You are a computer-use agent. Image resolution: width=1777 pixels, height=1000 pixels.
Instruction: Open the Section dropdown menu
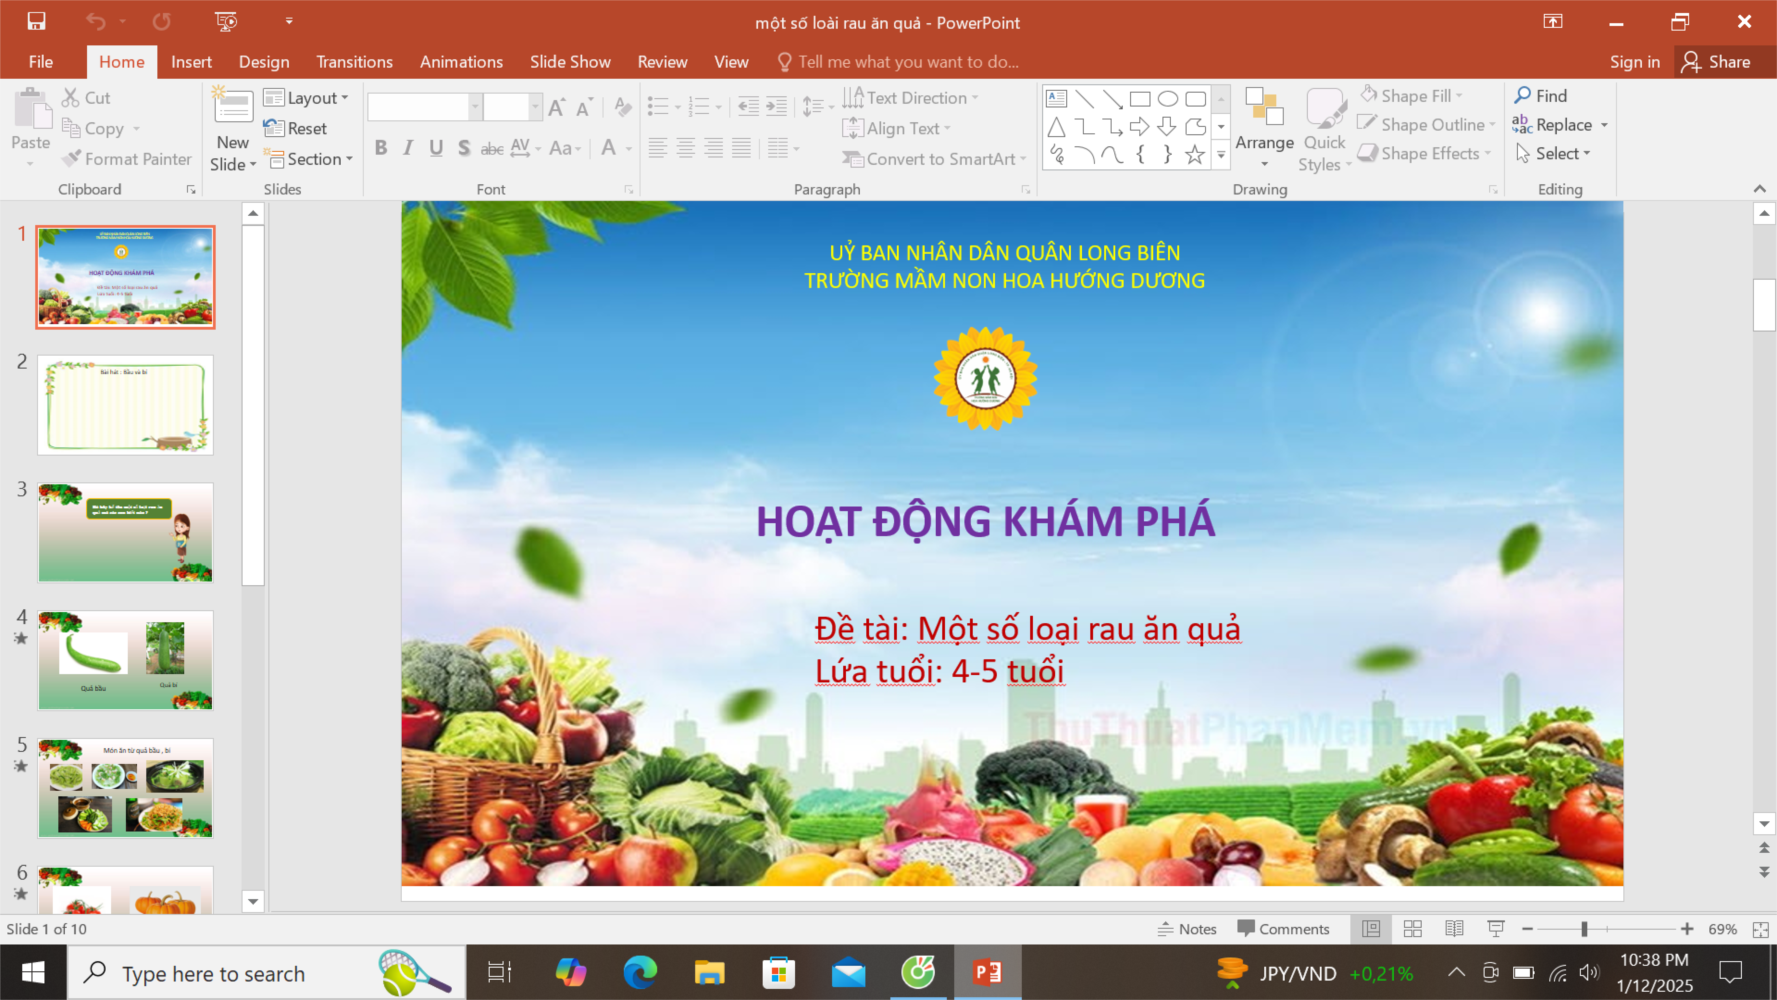click(310, 159)
